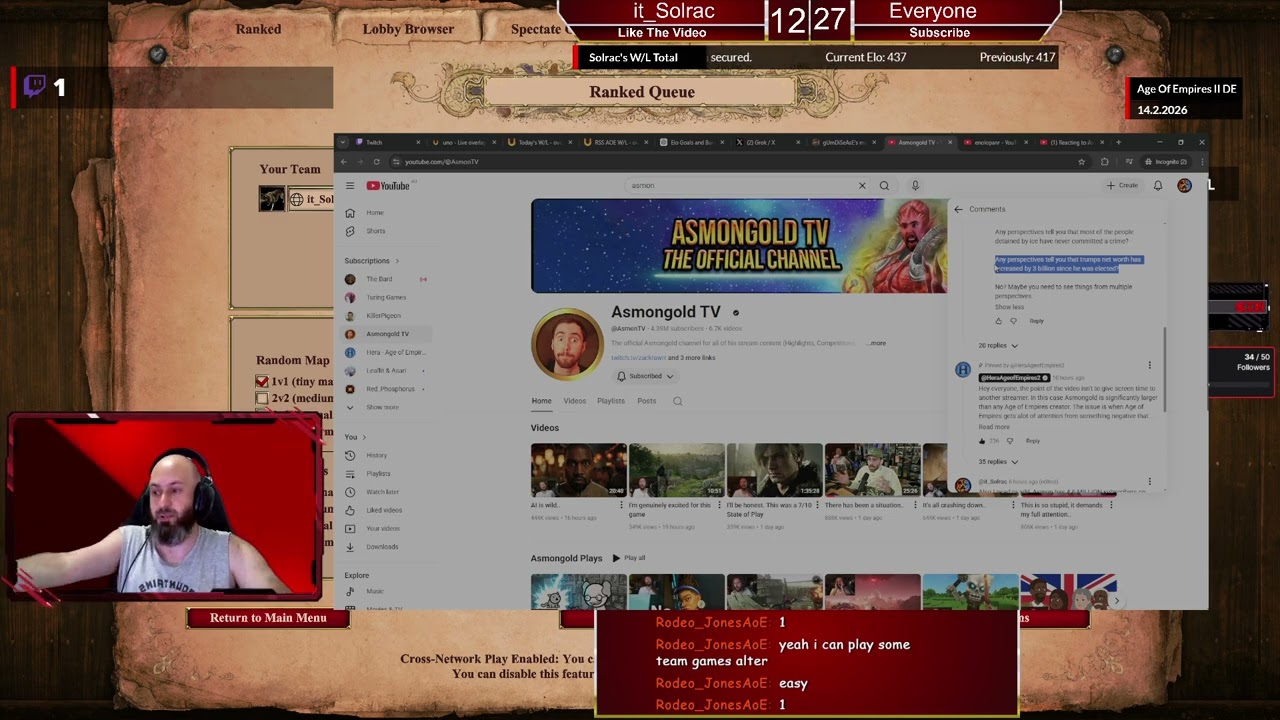Toggle the 1v1 (tiny map) checkbox
The image size is (1280, 720).
pyautogui.click(x=262, y=382)
